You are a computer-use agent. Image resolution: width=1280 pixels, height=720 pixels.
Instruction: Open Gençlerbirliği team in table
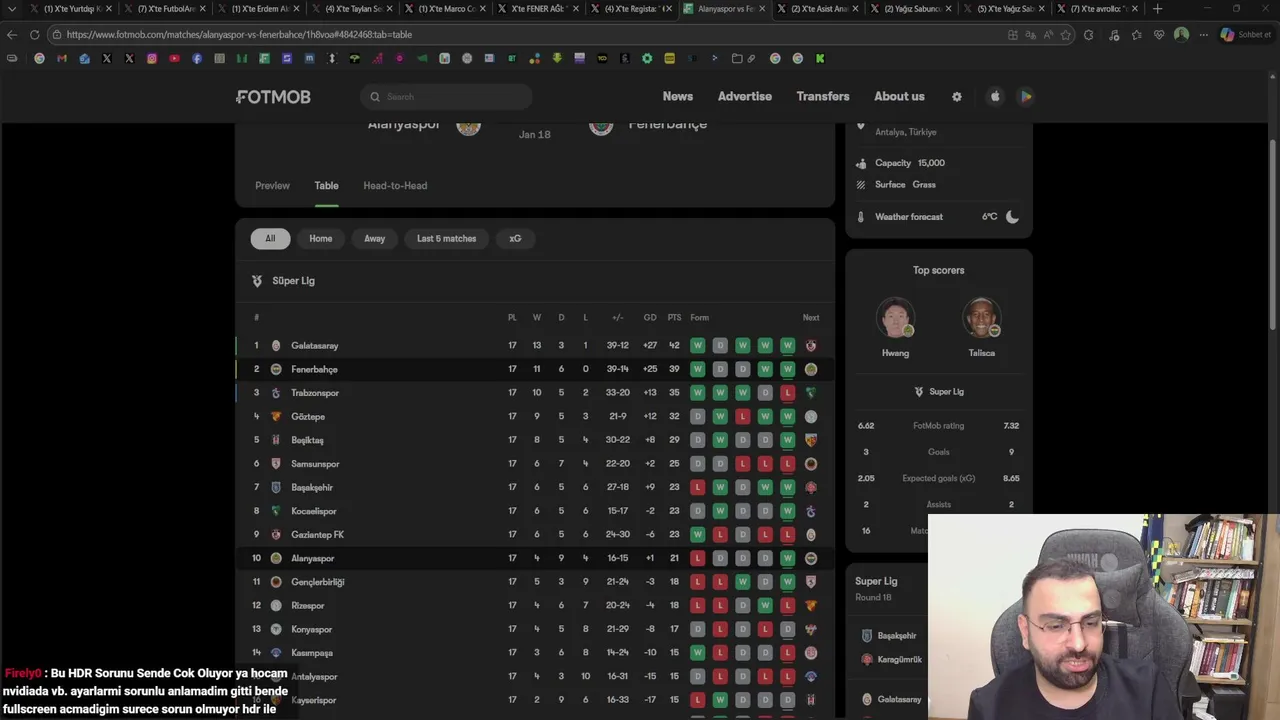318,582
